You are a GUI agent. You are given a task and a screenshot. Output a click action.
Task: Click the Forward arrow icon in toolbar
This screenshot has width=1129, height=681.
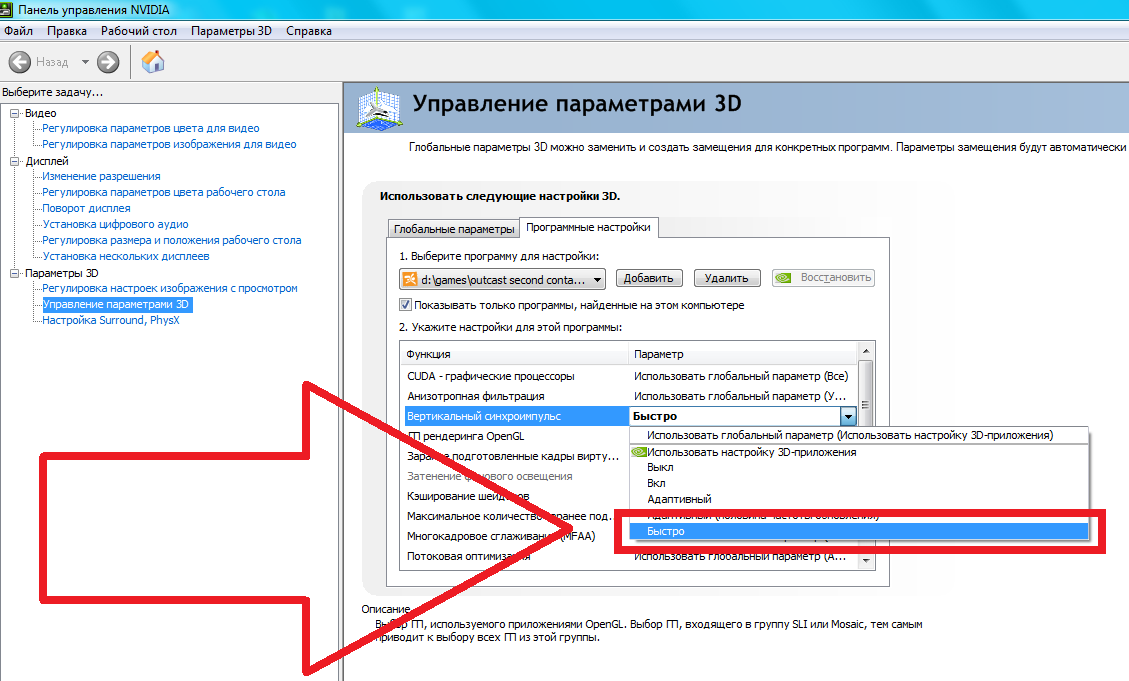108,62
